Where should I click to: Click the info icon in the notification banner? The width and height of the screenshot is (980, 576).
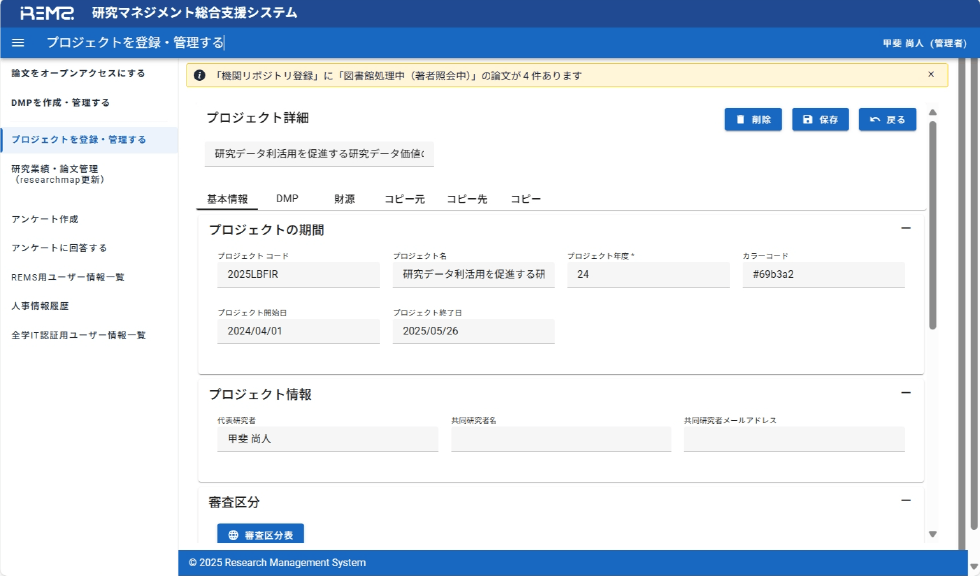point(197,74)
